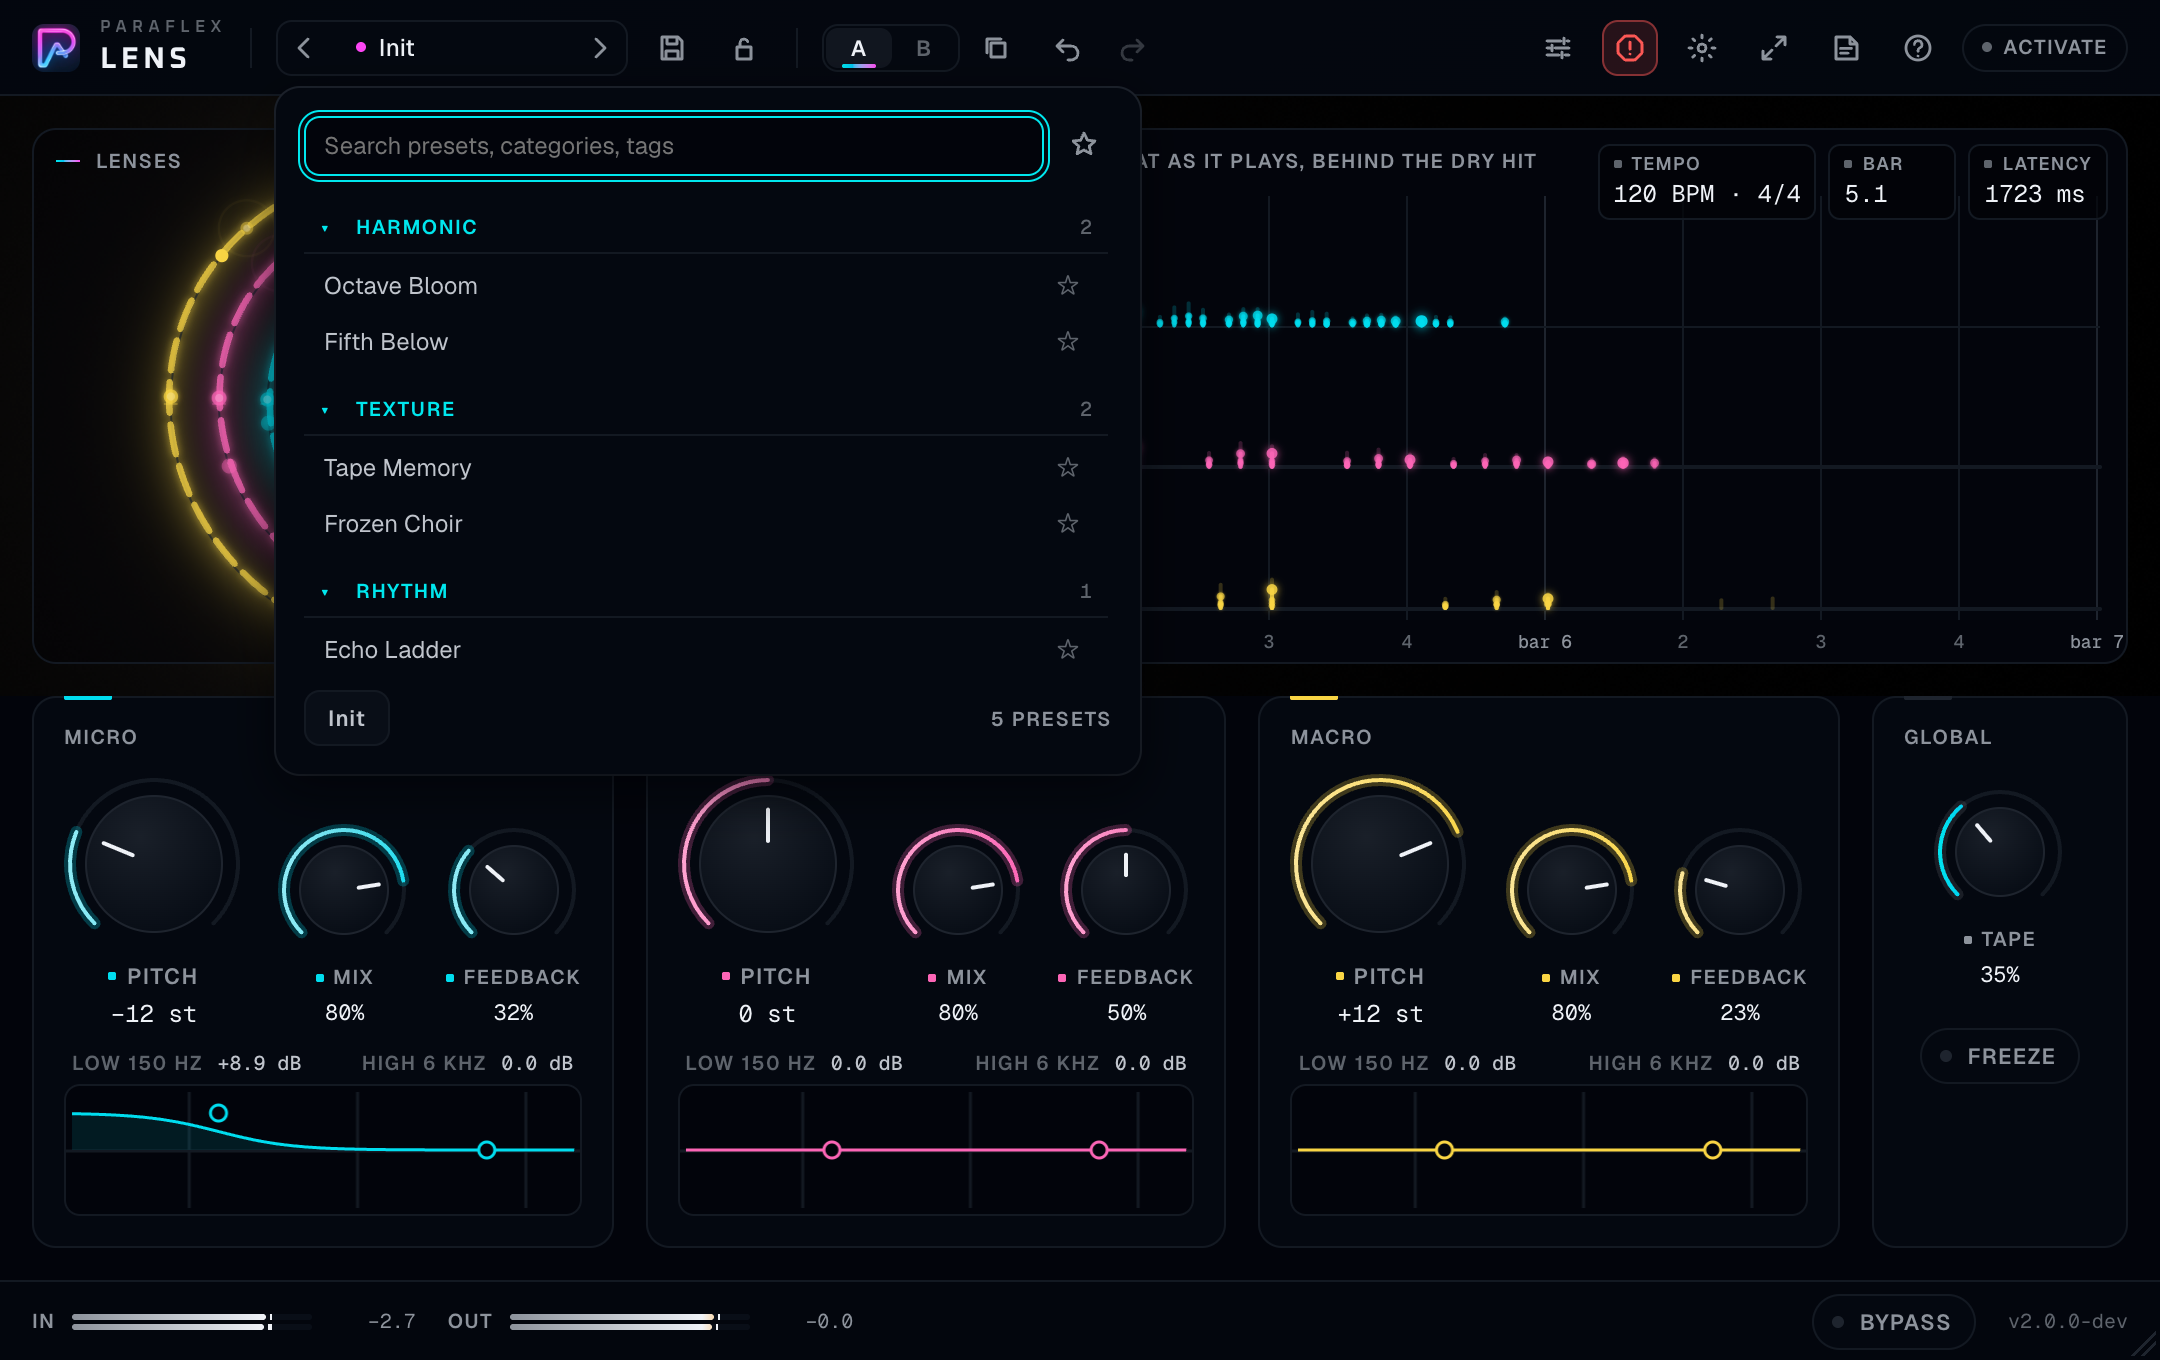Open the mixer sliders settings icon

click(x=1558, y=48)
